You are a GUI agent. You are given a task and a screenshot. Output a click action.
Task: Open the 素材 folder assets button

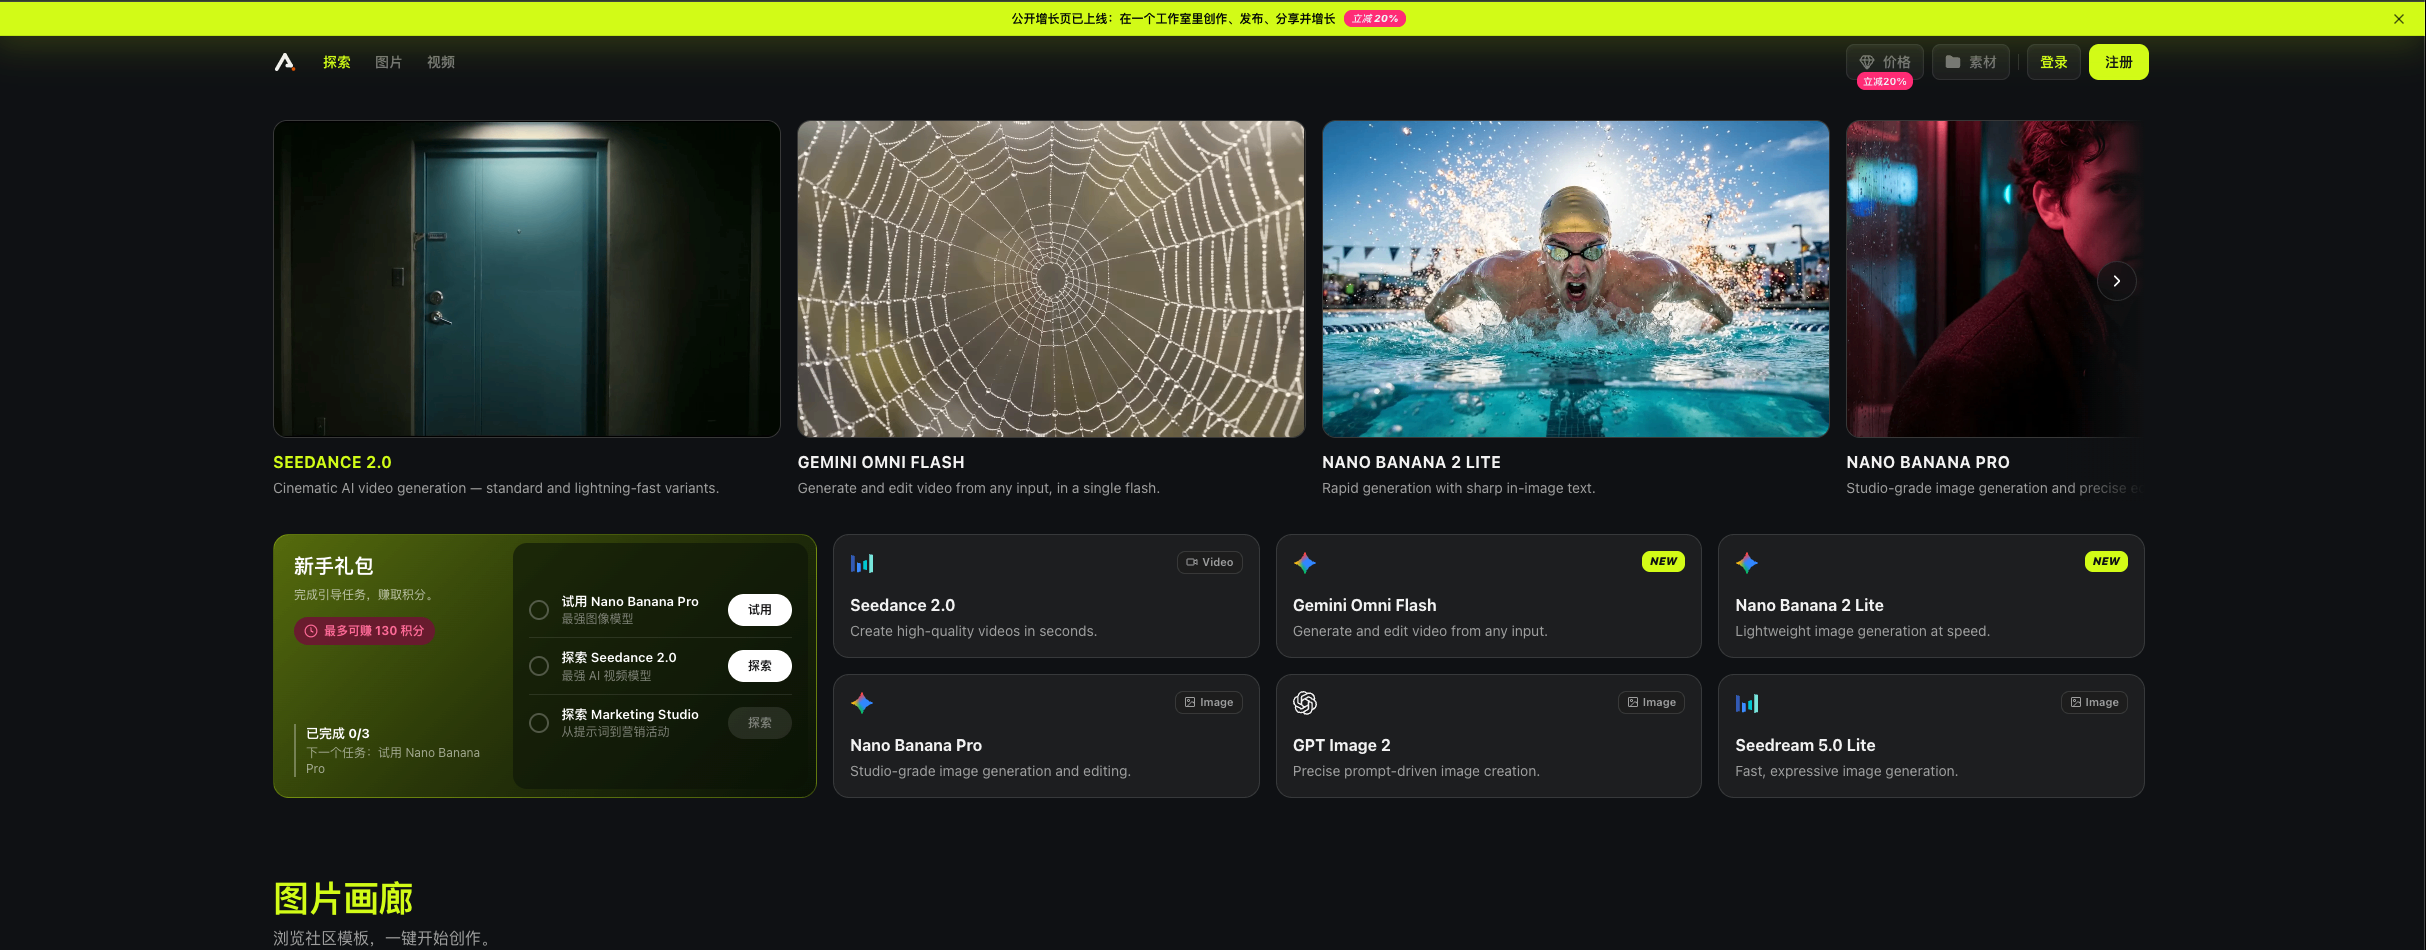click(x=1970, y=62)
